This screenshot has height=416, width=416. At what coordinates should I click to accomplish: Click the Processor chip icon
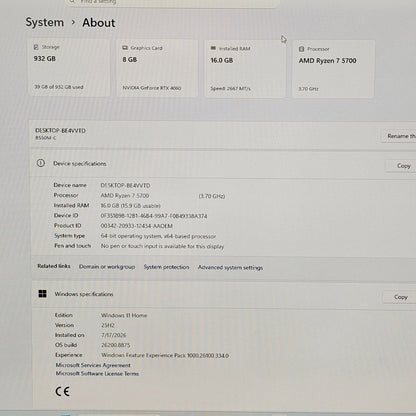301,49
